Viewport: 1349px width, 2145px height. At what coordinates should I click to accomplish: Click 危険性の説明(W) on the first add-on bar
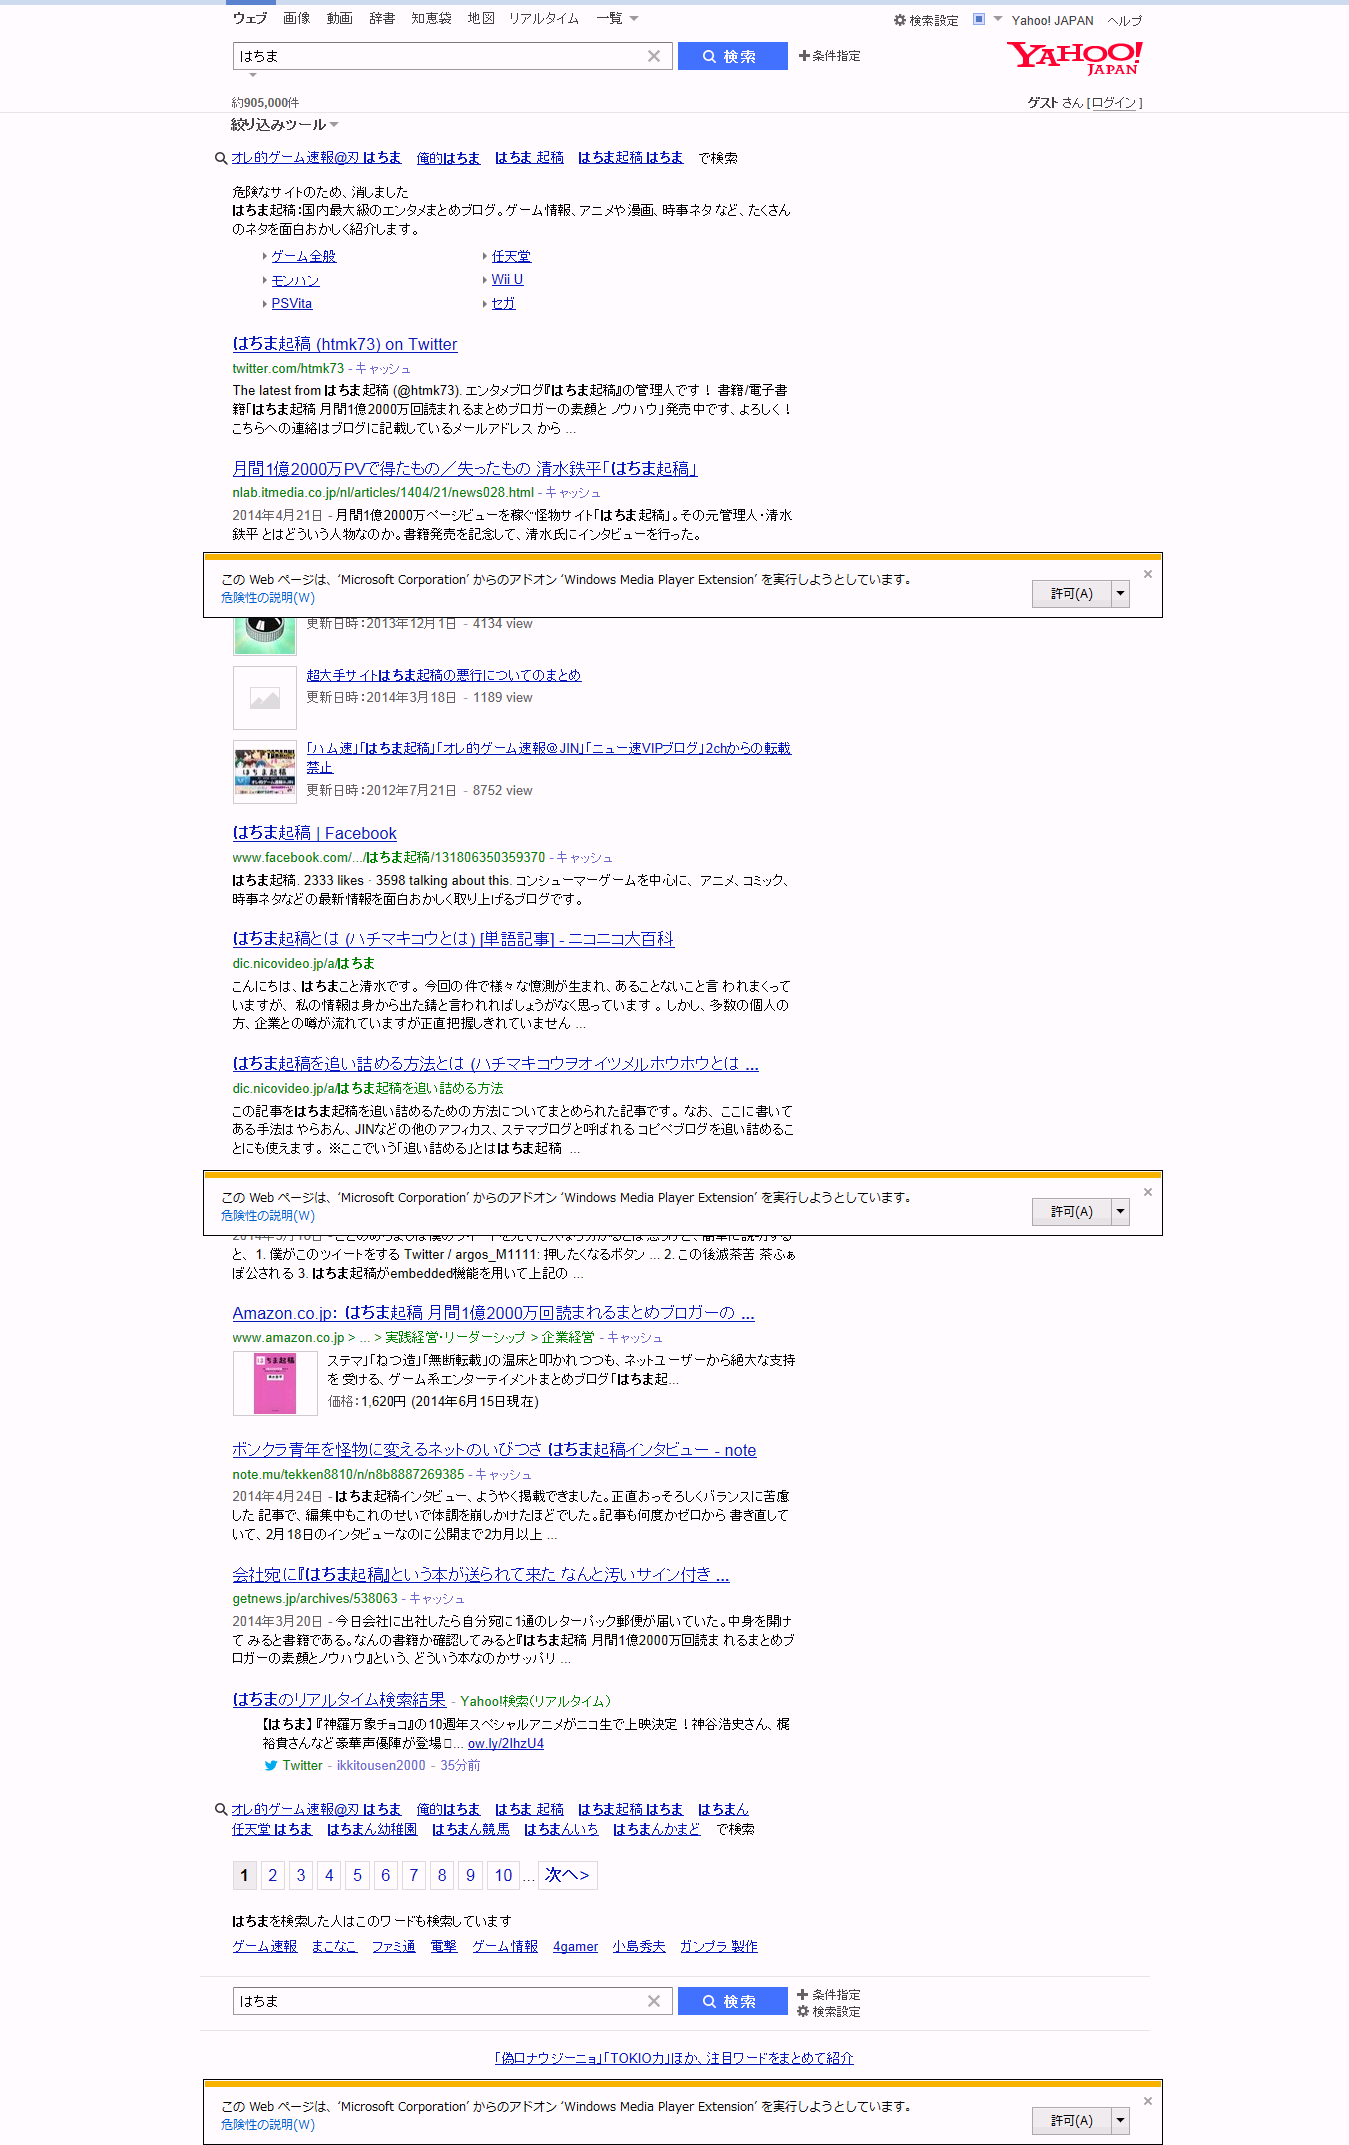[x=268, y=598]
